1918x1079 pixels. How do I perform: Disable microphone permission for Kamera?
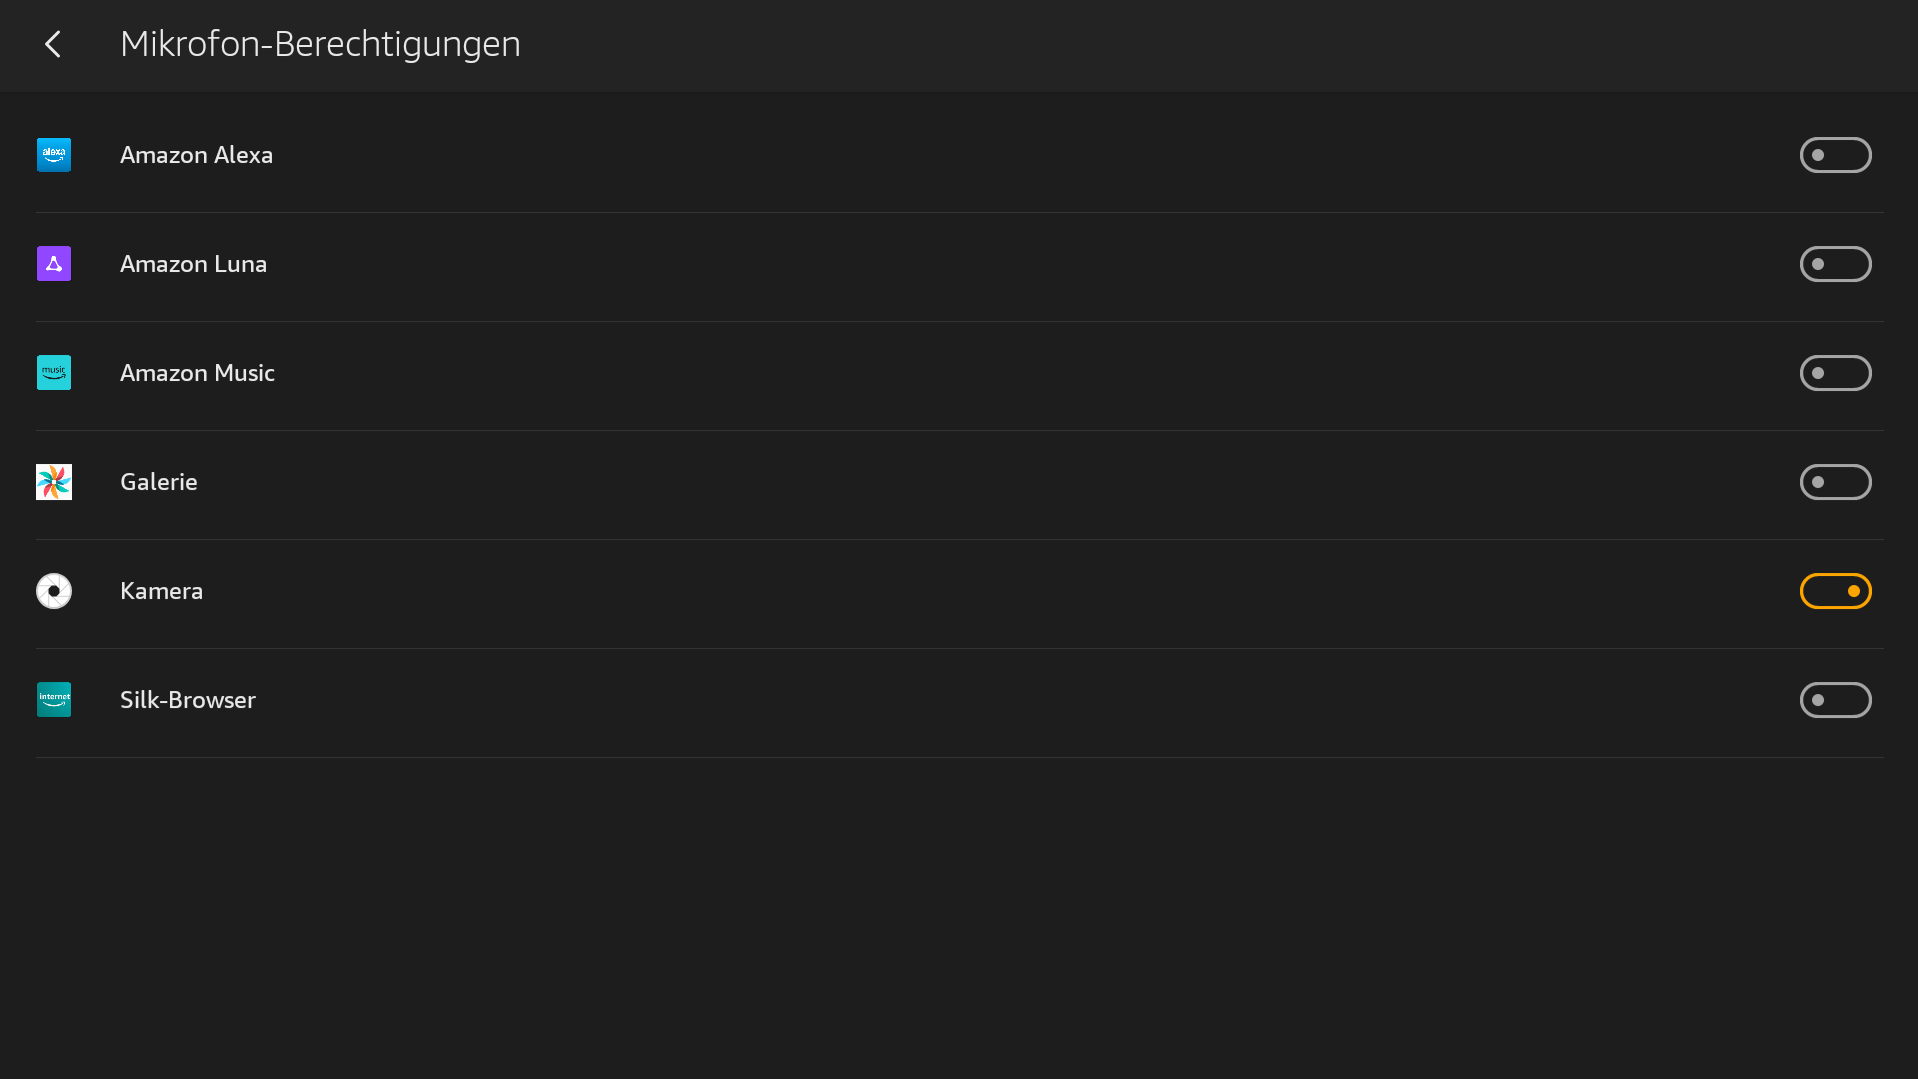pyautogui.click(x=1835, y=591)
